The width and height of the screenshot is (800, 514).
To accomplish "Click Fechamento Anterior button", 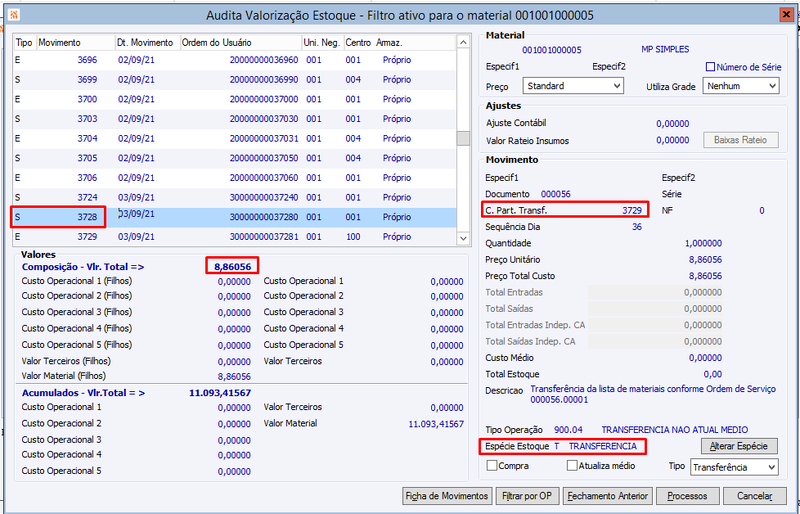I will (608, 496).
